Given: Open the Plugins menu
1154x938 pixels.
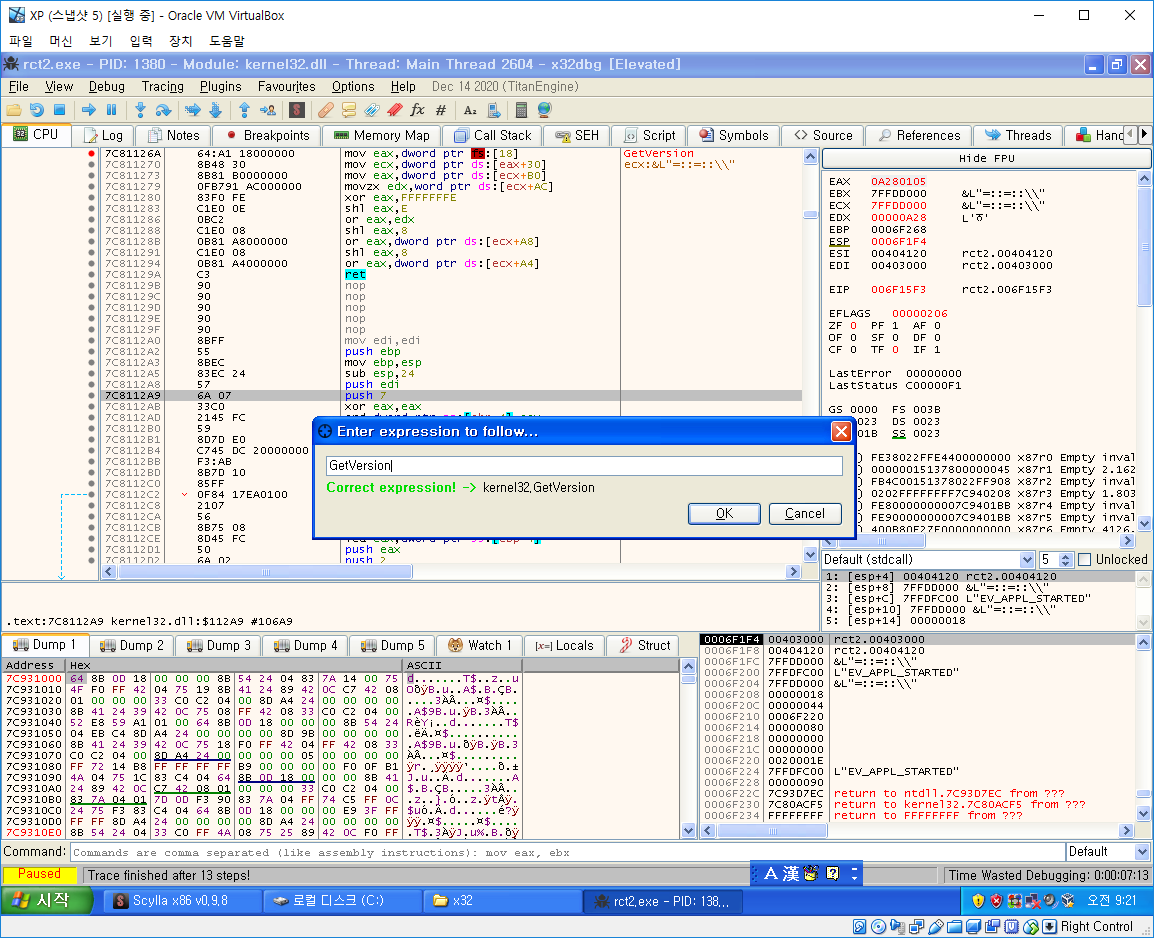Looking at the screenshot, I should click(220, 87).
